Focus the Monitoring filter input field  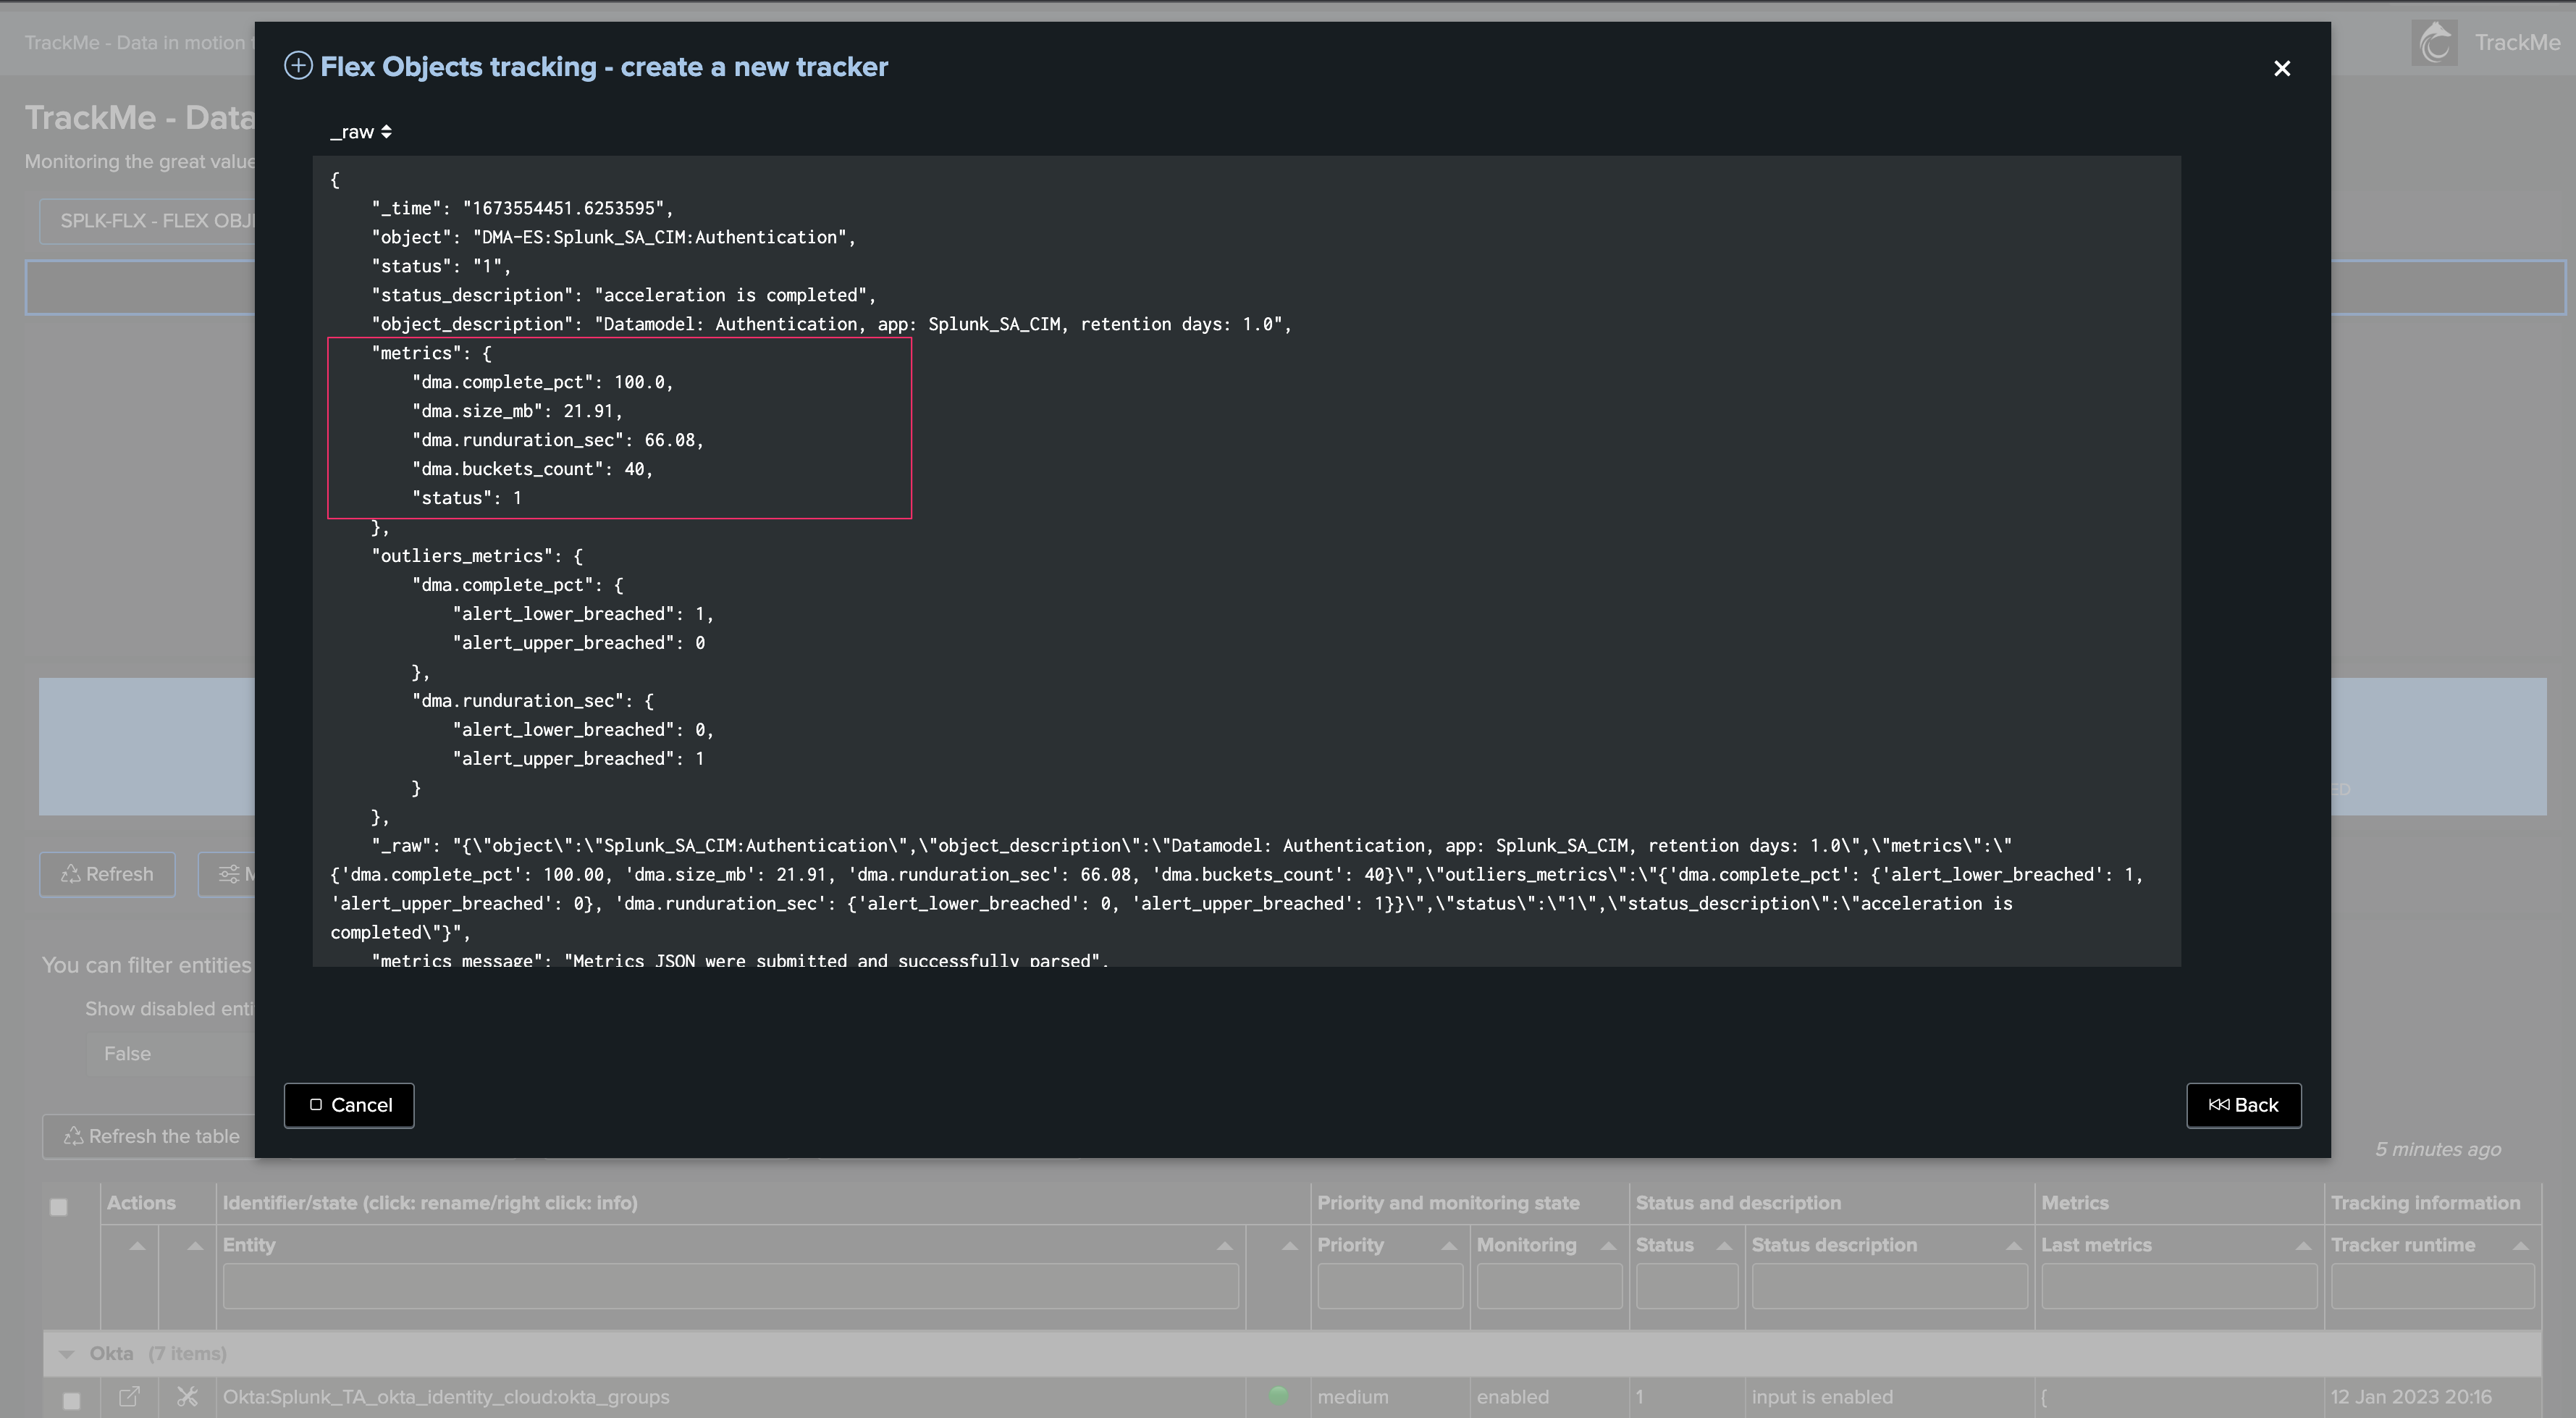(1549, 1286)
